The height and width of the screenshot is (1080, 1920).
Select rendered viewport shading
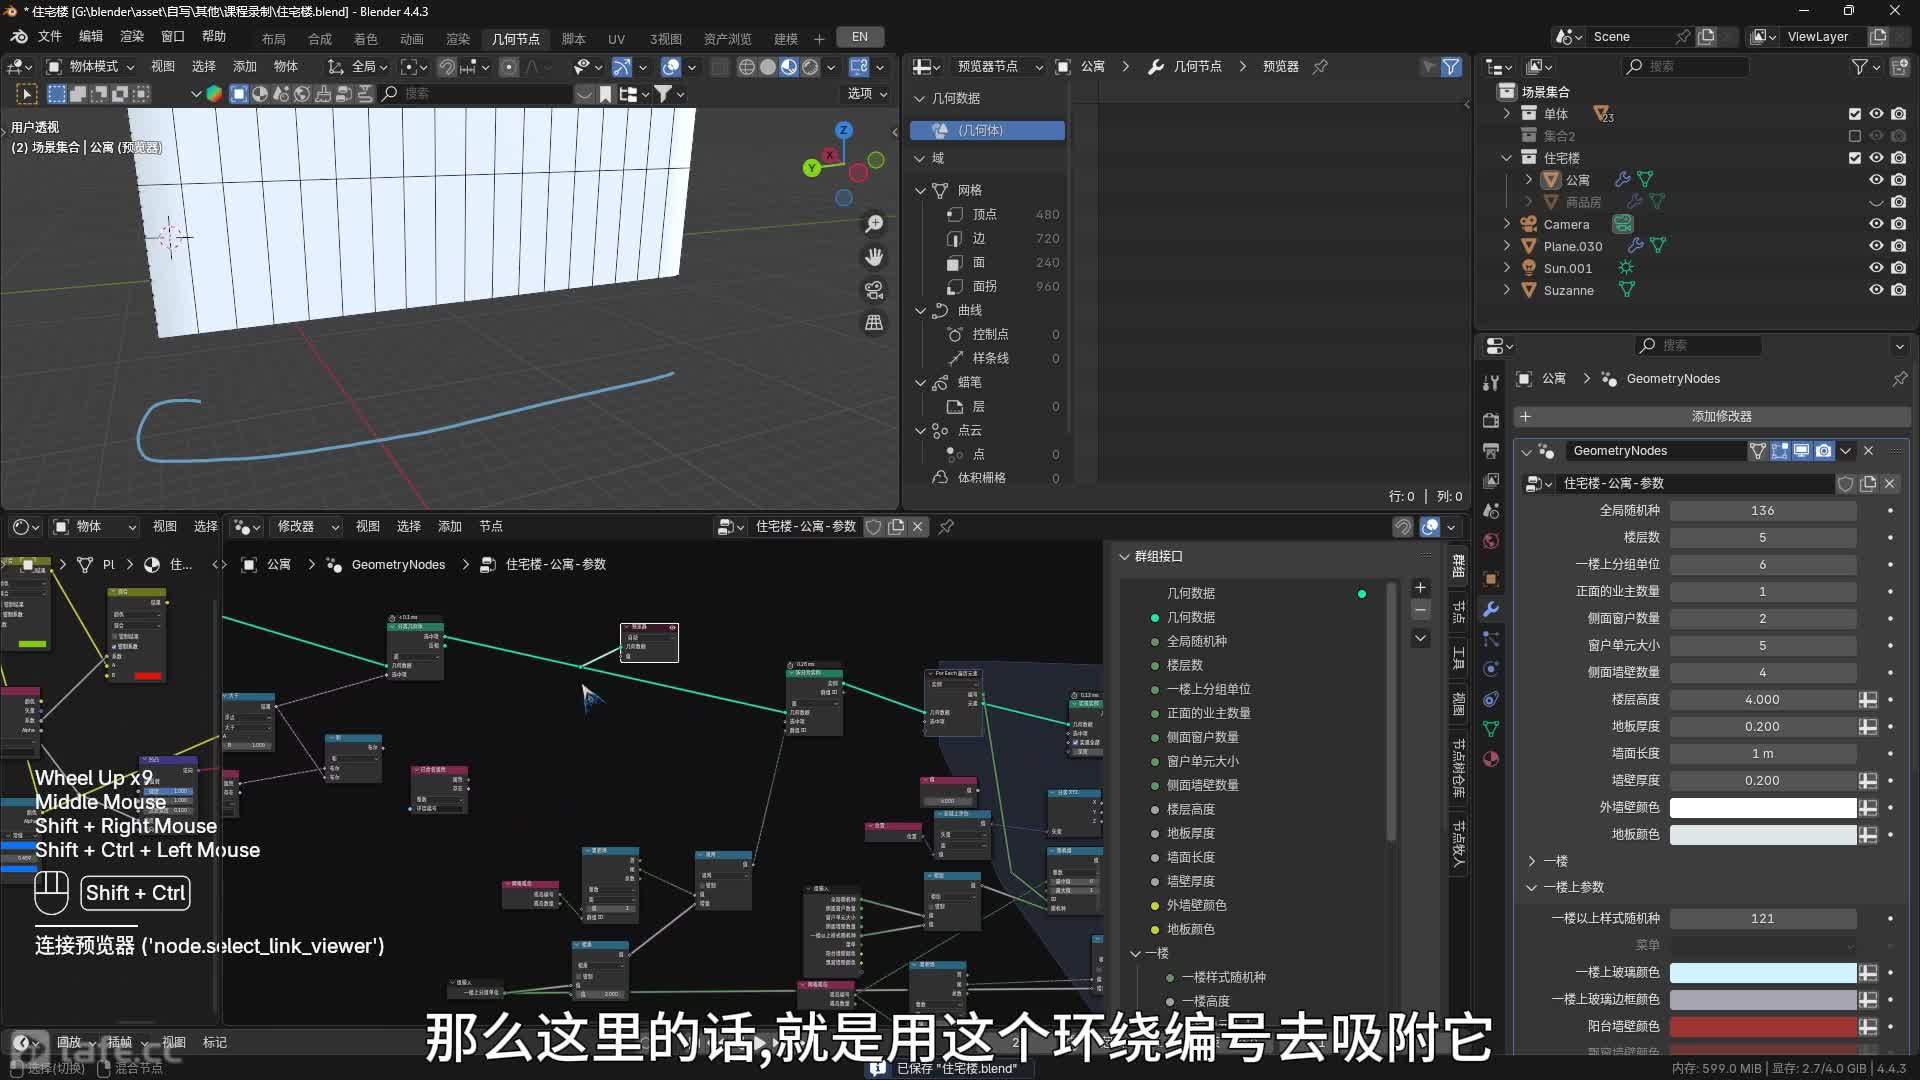click(810, 67)
